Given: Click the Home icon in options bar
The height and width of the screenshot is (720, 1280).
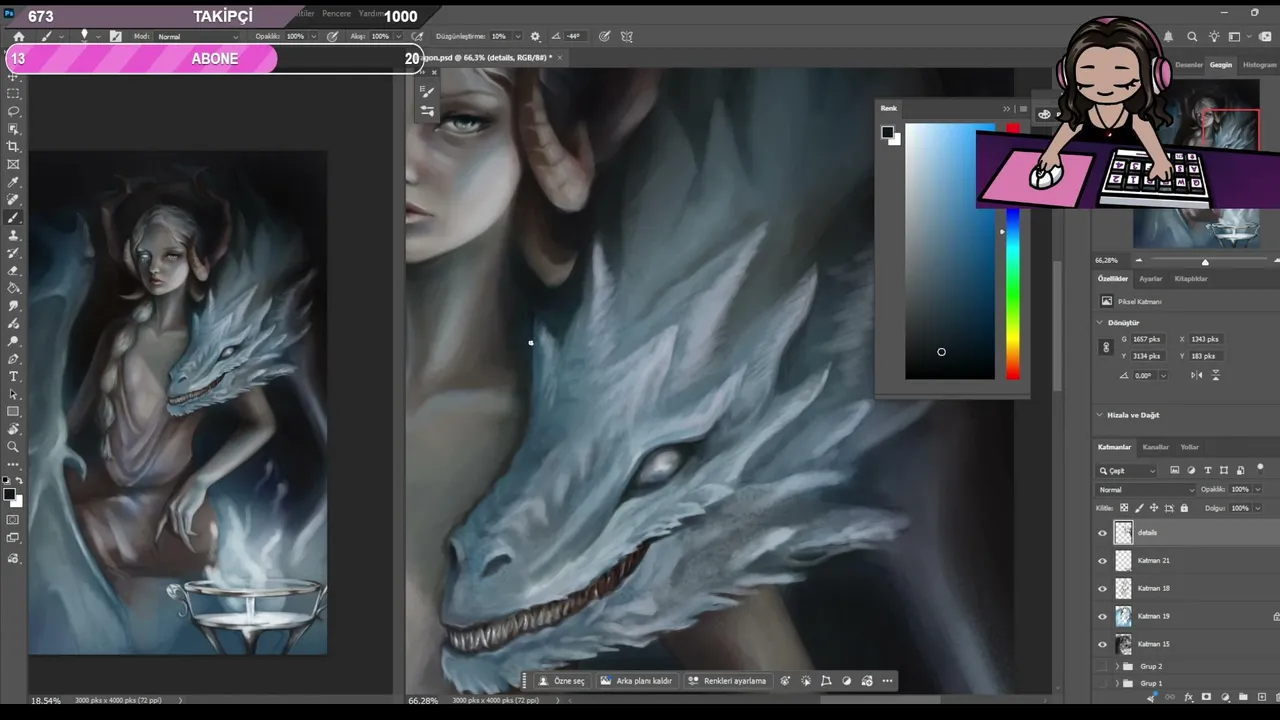Looking at the screenshot, I should (x=18, y=36).
